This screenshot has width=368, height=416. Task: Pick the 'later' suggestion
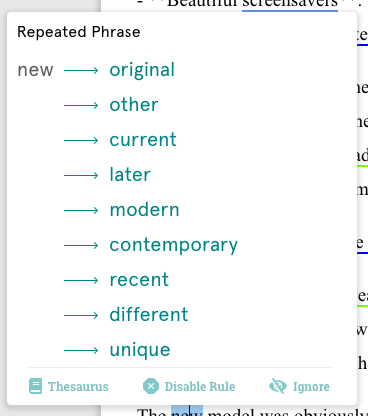(x=130, y=175)
